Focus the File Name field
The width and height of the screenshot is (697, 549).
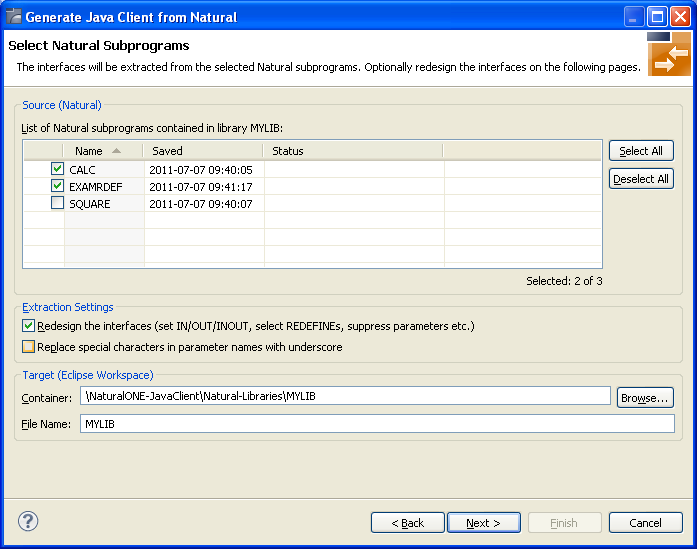point(377,424)
